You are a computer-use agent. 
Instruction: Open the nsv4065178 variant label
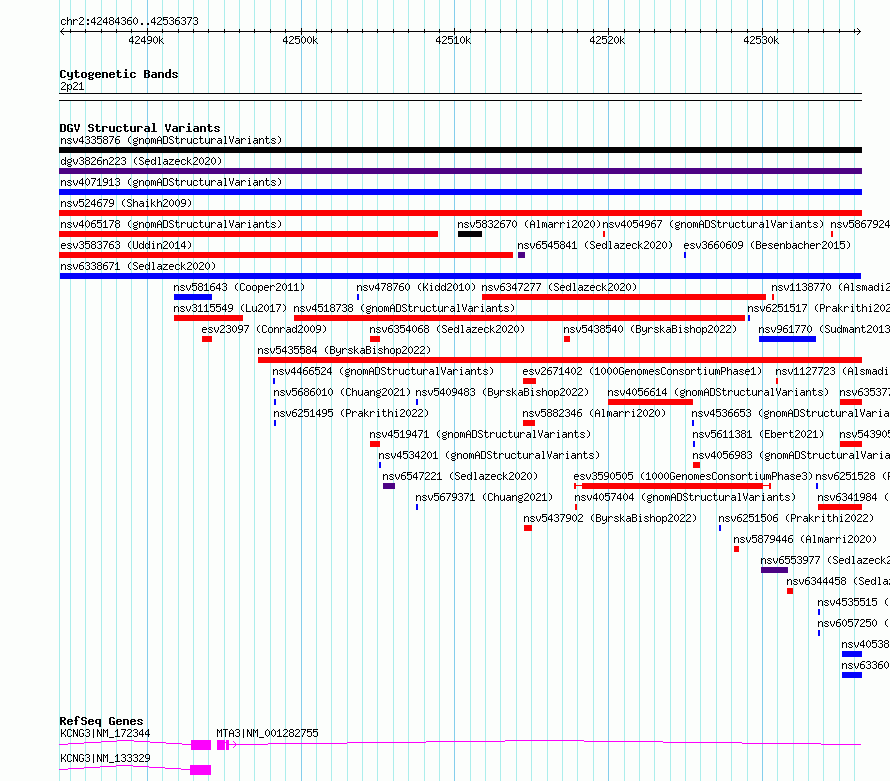tap(171, 224)
